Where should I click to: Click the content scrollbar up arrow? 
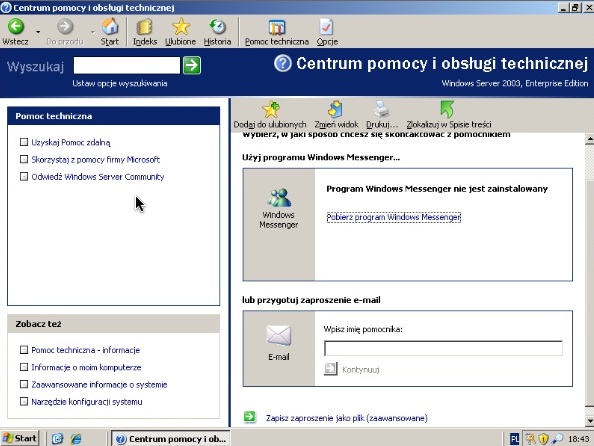(x=589, y=139)
